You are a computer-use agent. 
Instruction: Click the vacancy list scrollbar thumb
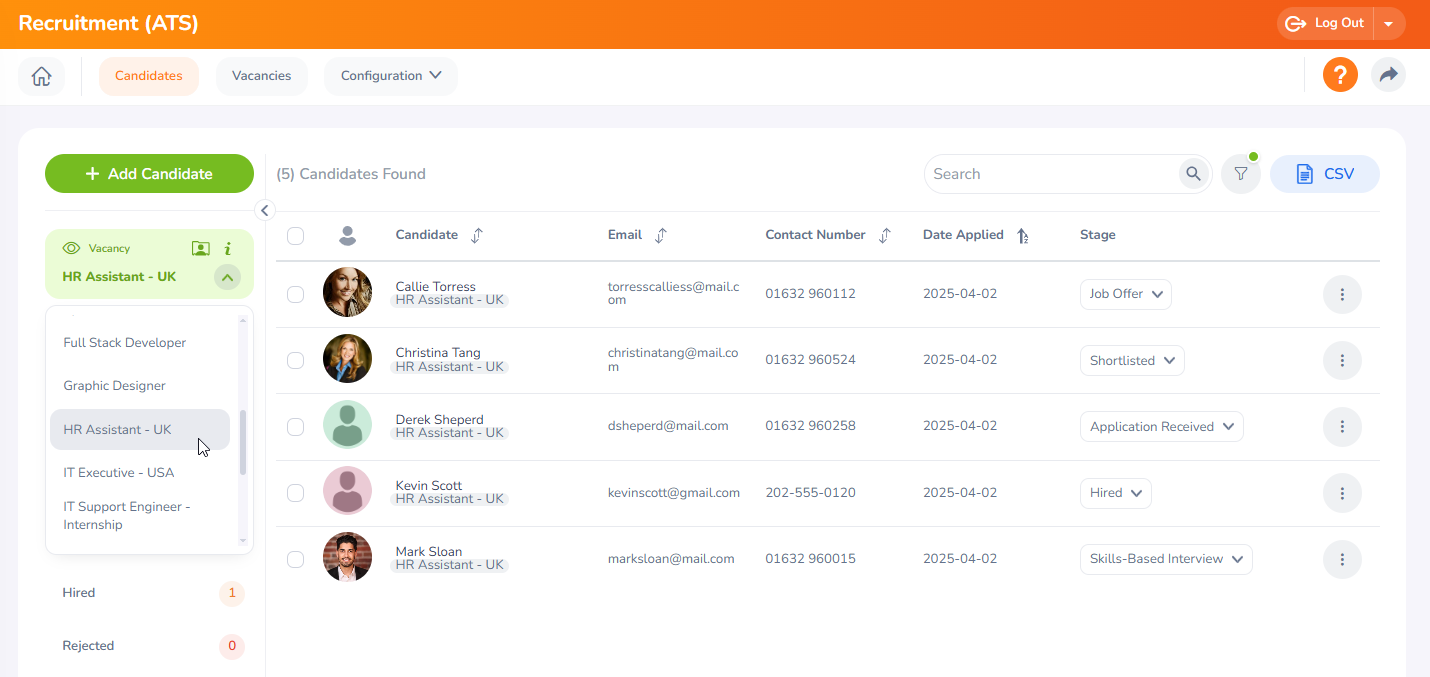pyautogui.click(x=243, y=441)
